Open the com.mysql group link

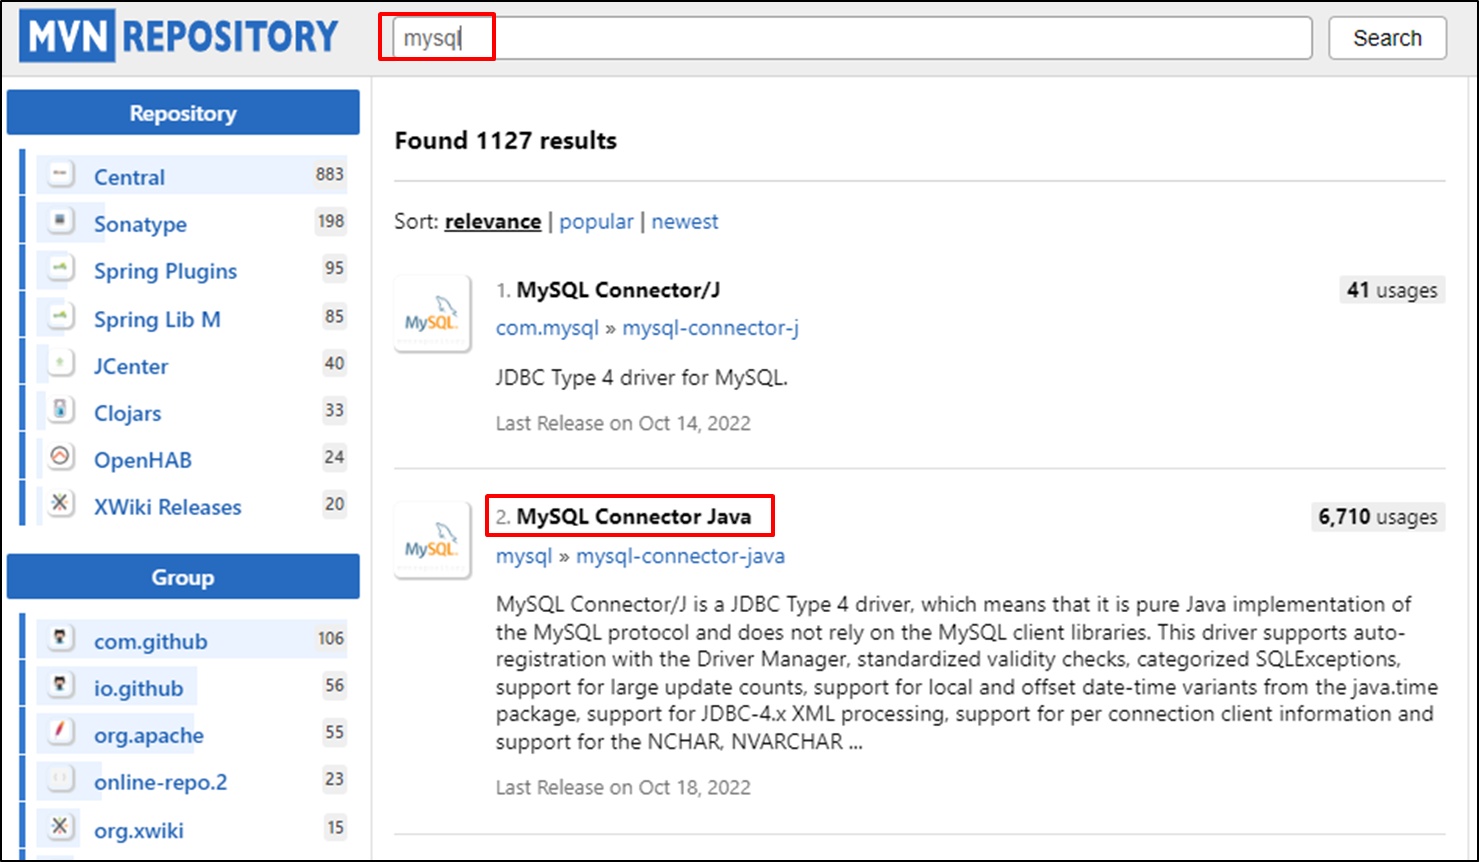[547, 328]
